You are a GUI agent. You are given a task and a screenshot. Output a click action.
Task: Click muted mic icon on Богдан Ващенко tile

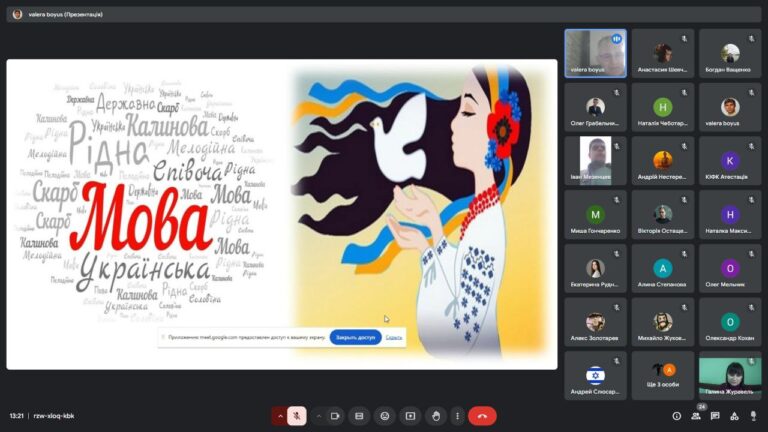[x=751, y=38]
